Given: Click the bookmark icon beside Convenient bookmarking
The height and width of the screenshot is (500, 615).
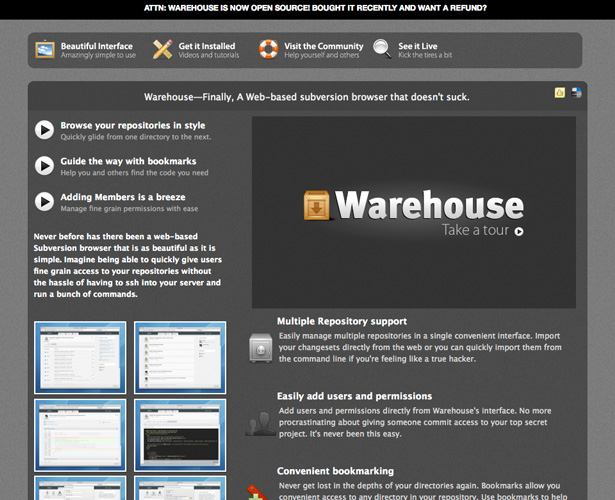Looking at the screenshot, I should coord(257,493).
